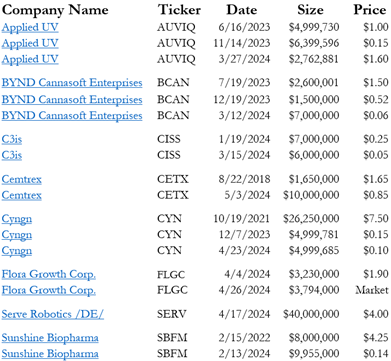Image resolution: width=391 pixels, height=361 pixels.
Task: Open Sunshine Biopharma 2/15/2022 link
Action: pos(50,338)
